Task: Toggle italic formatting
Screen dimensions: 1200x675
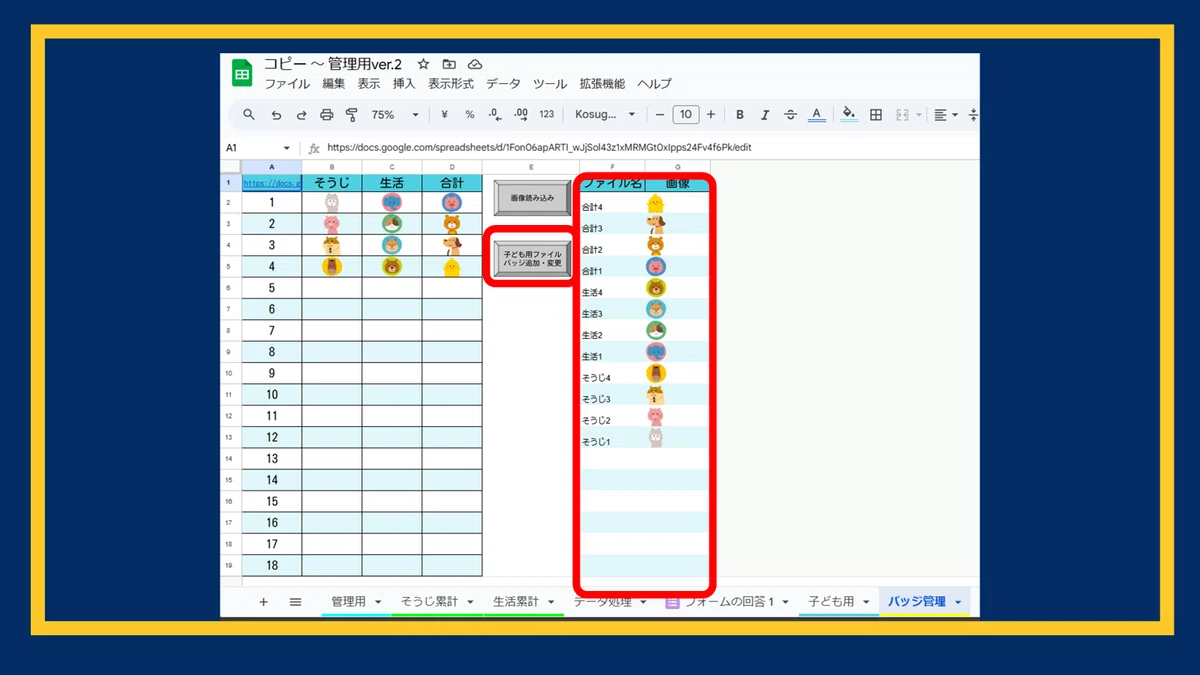Action: (x=765, y=115)
